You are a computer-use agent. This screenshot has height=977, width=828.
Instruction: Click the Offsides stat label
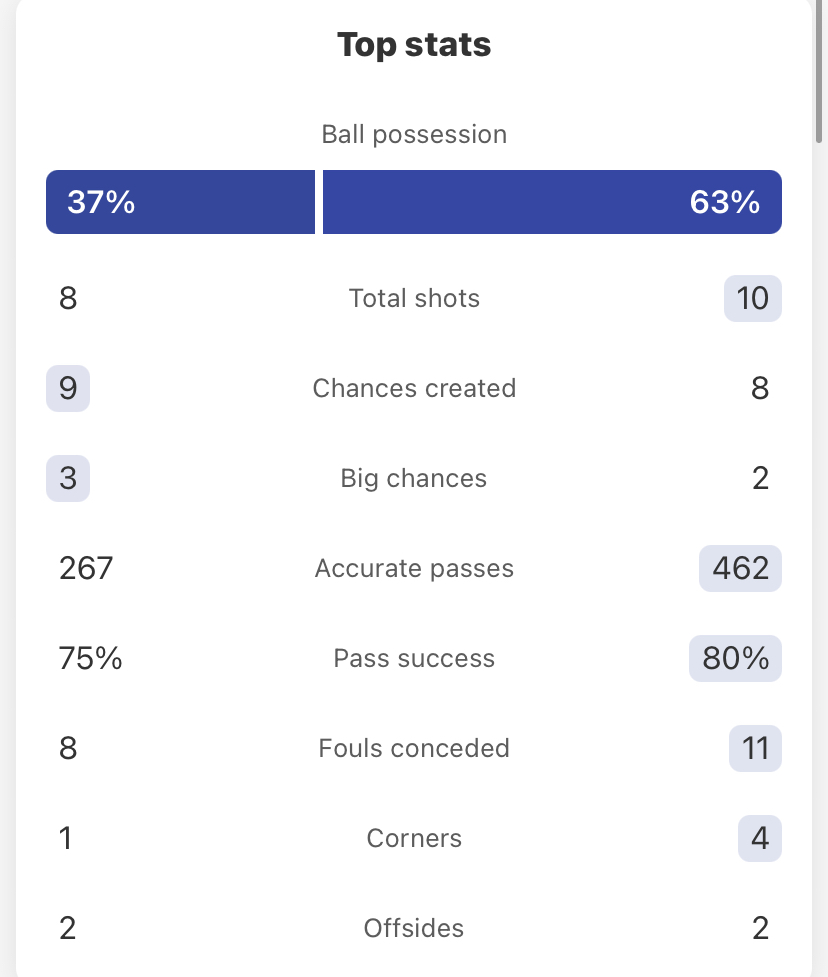click(414, 928)
